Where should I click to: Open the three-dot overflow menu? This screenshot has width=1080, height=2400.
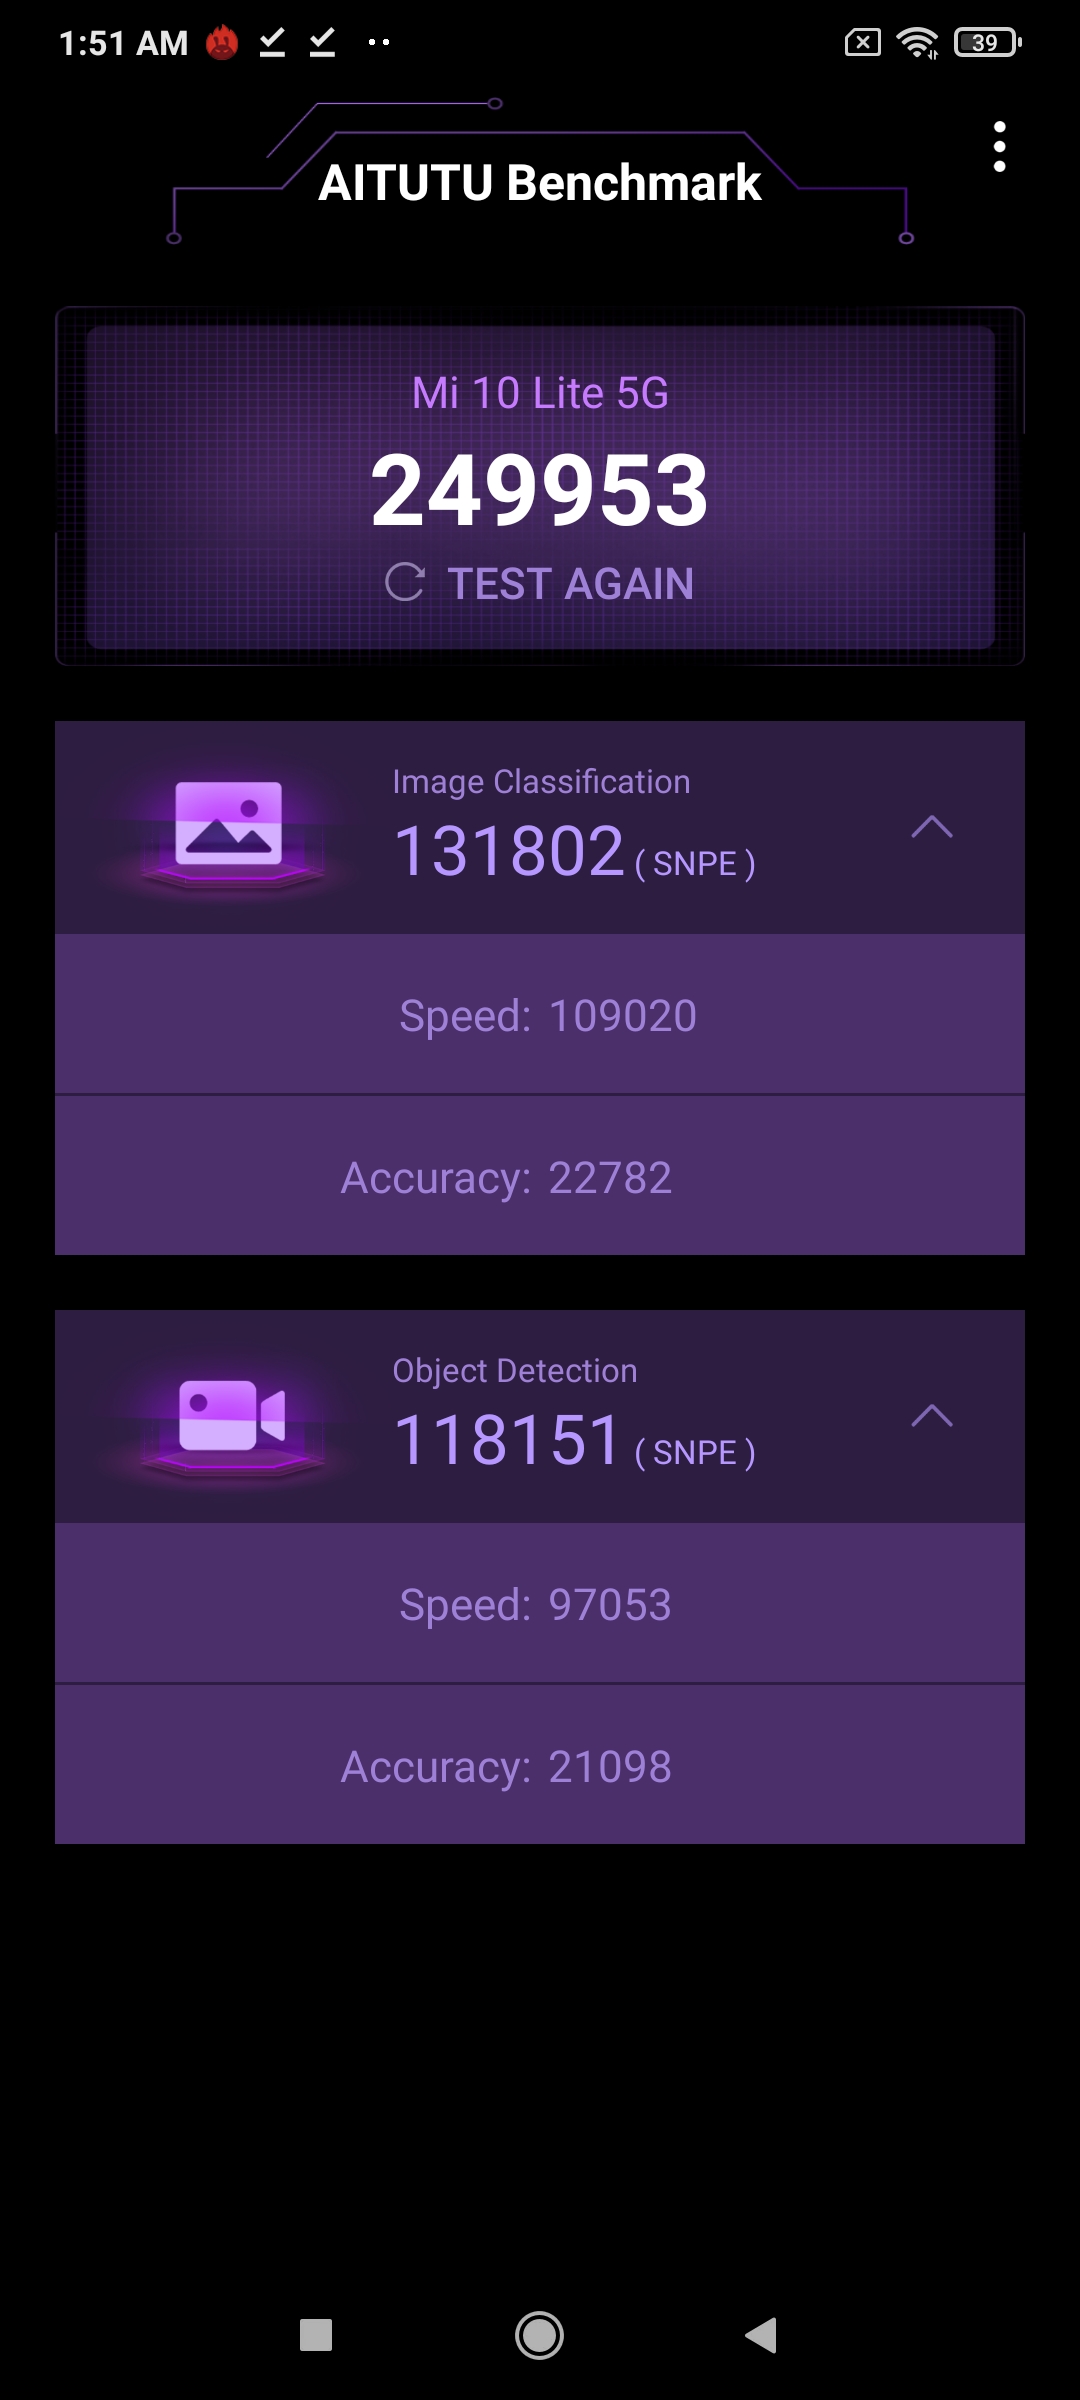[999, 147]
